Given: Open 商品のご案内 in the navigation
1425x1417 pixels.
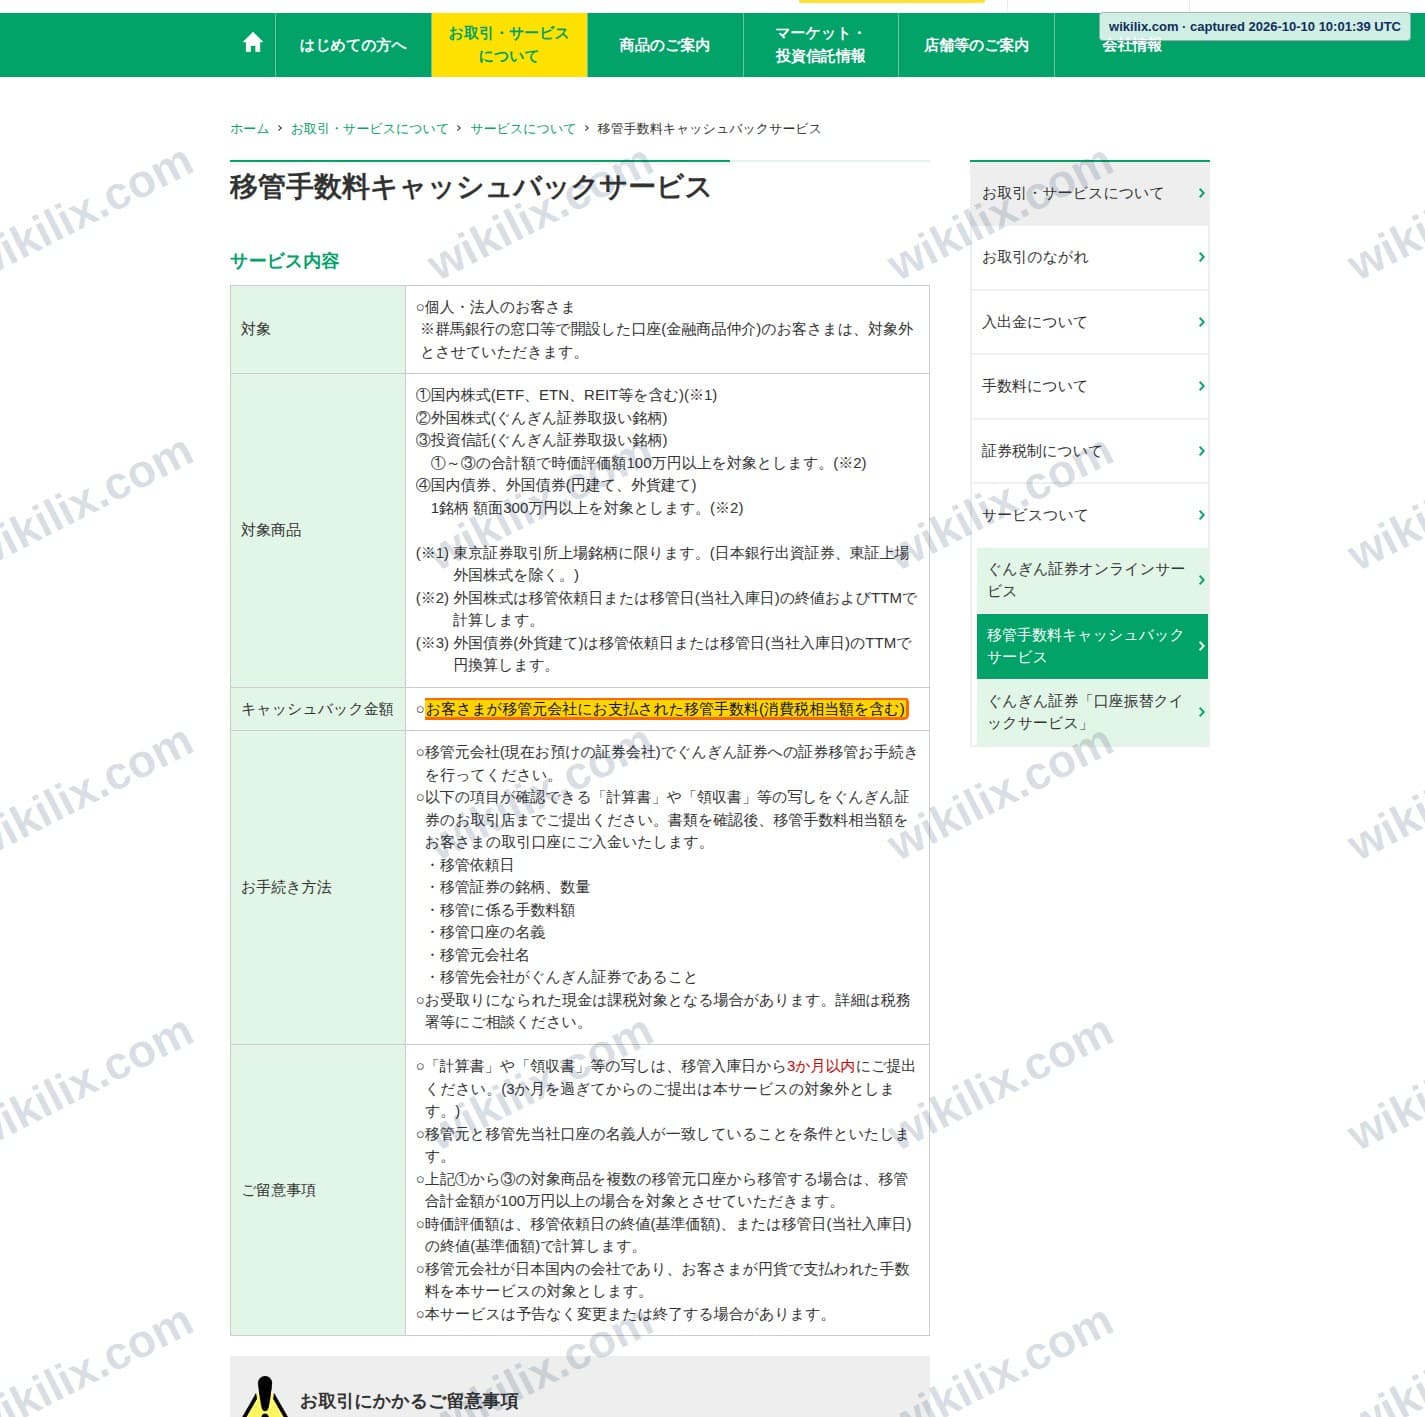Looking at the screenshot, I should (x=665, y=45).
